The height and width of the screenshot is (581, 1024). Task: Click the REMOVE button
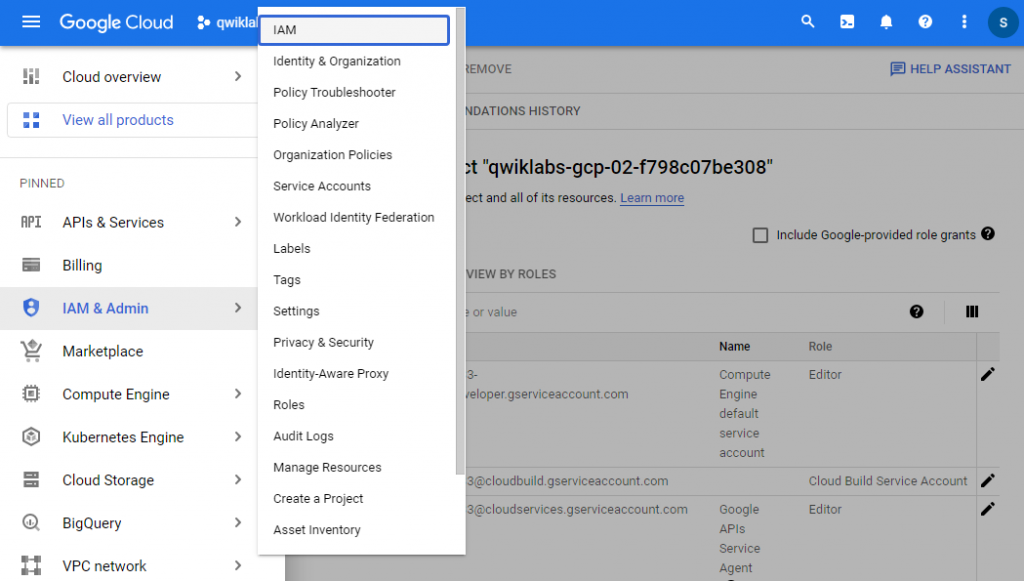coord(488,69)
